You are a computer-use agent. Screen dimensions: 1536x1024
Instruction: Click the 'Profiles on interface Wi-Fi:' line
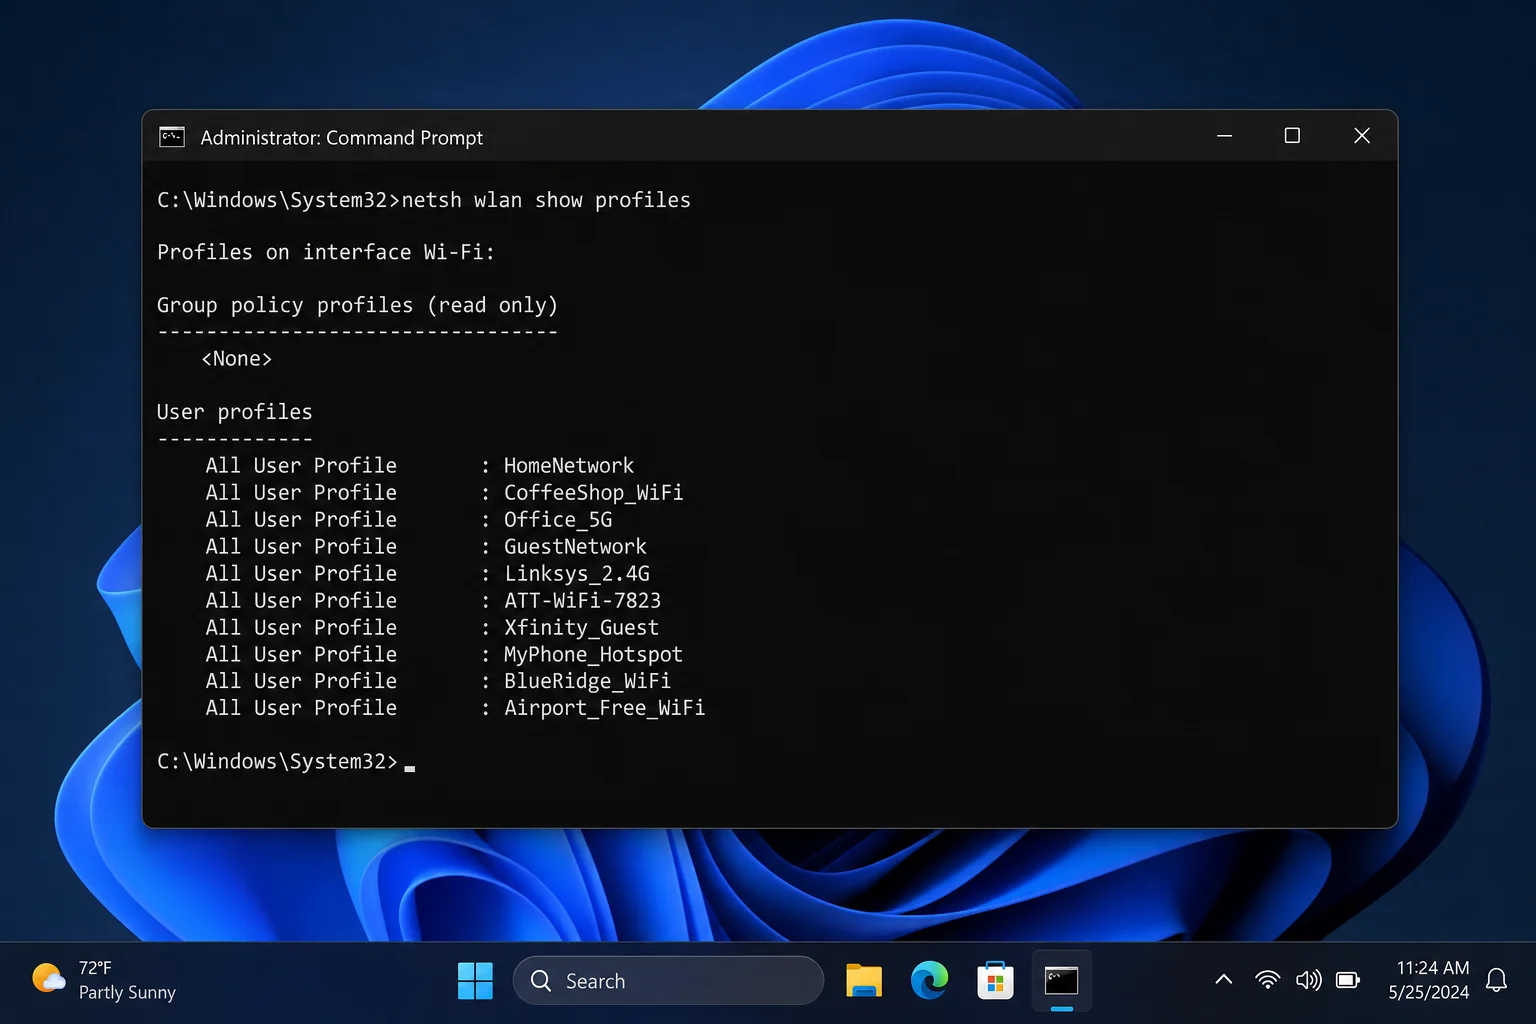[x=326, y=252]
